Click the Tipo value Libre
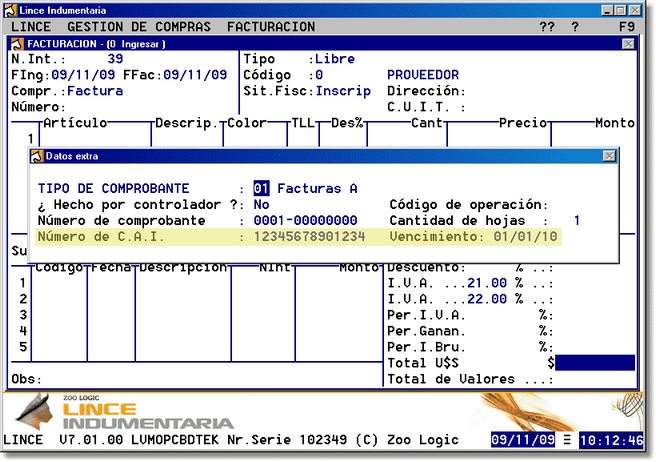 tap(335, 59)
